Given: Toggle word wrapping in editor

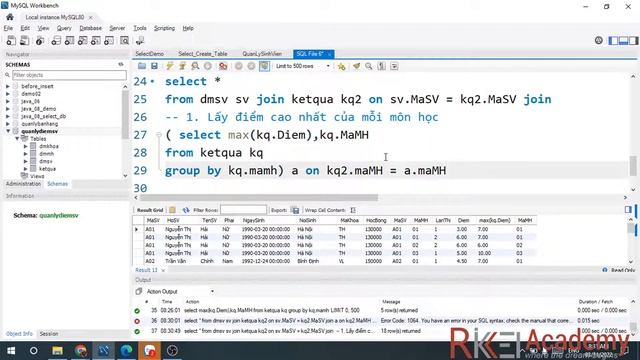Looking at the screenshot, I should coord(394,66).
